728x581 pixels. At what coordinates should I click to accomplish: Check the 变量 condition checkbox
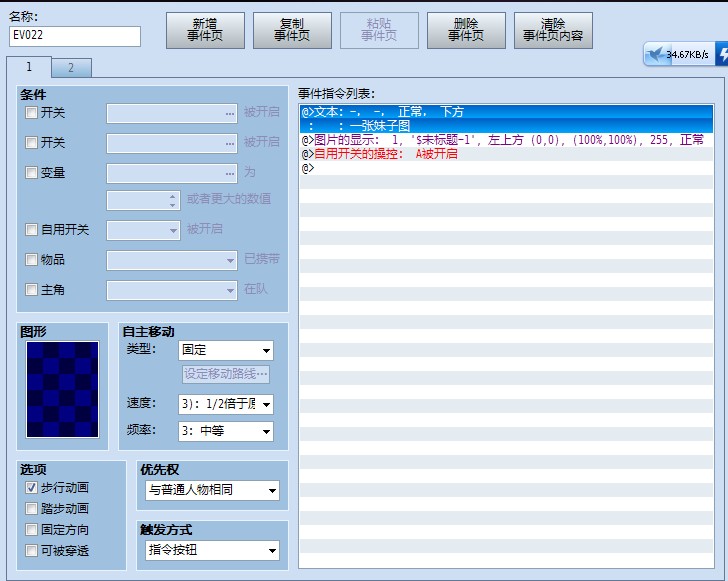click(x=31, y=173)
